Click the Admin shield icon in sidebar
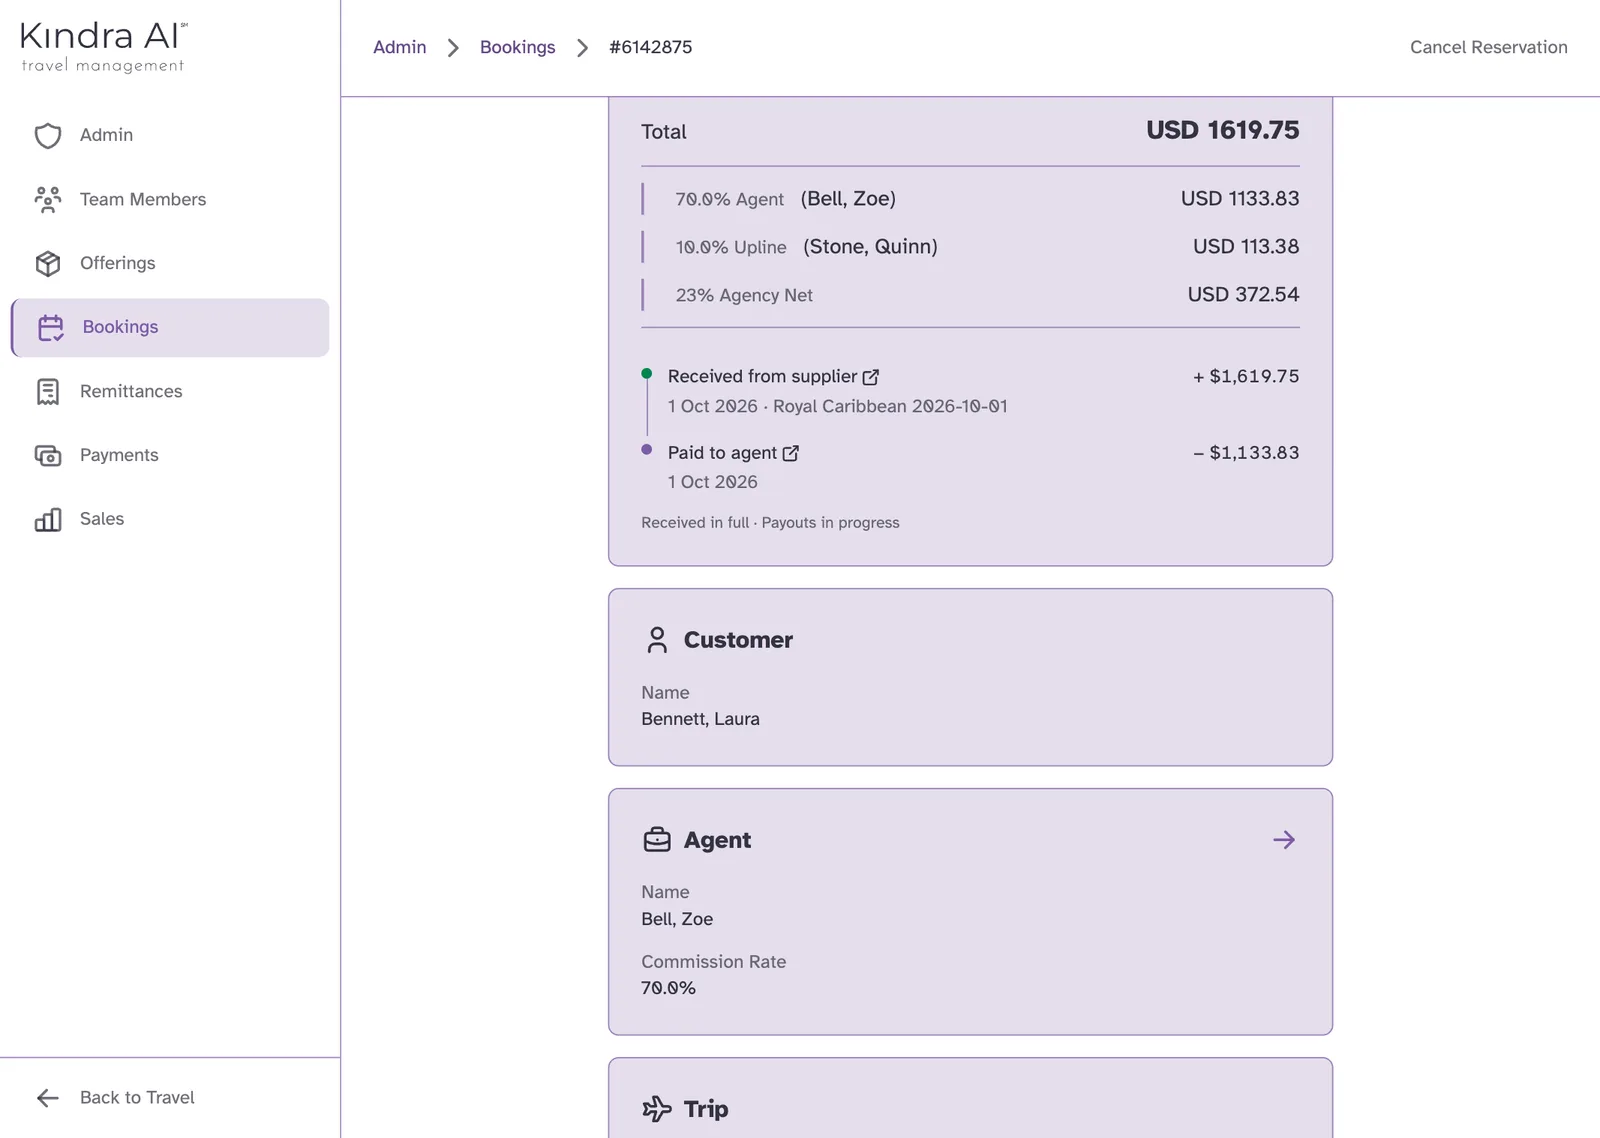 [48, 135]
